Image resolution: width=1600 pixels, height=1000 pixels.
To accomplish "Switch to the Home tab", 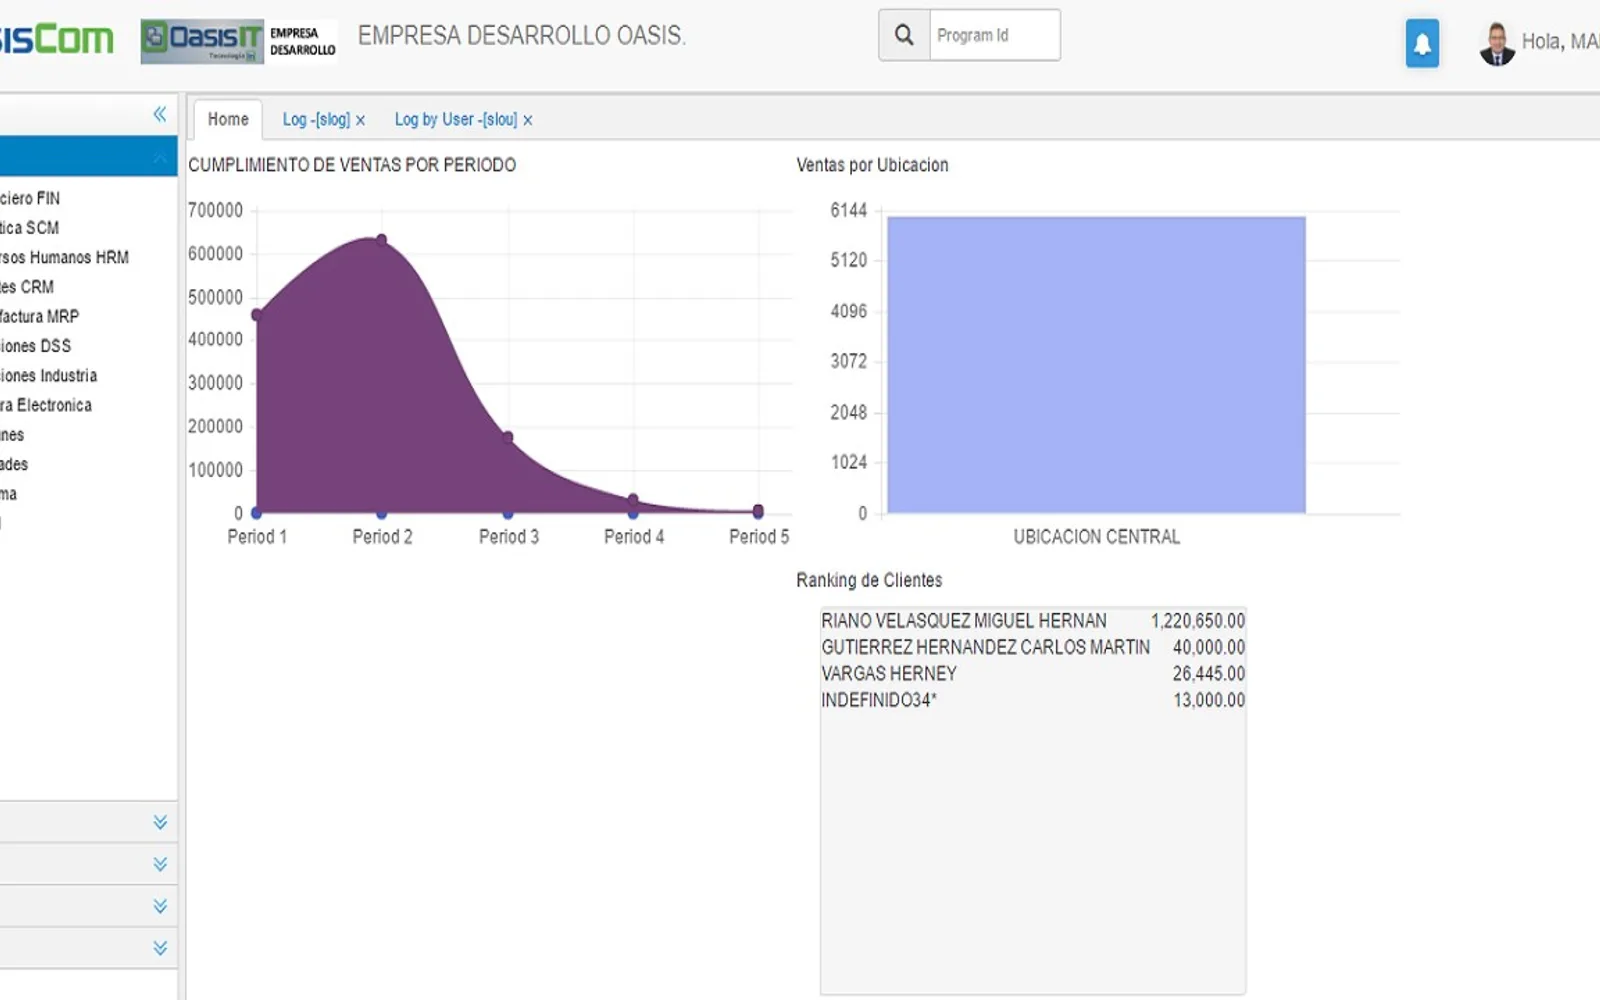I will pyautogui.click(x=228, y=119).
